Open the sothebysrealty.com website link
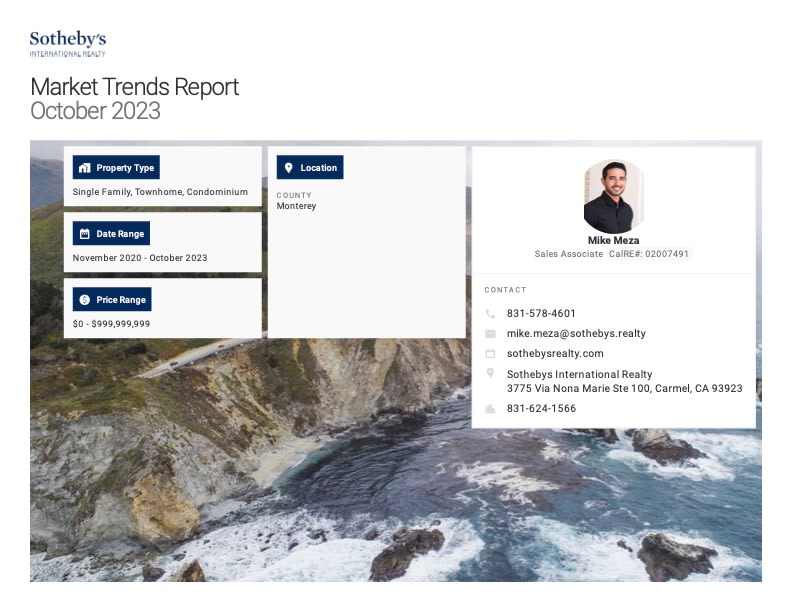Viewport: 792px width, 612px height. point(555,353)
